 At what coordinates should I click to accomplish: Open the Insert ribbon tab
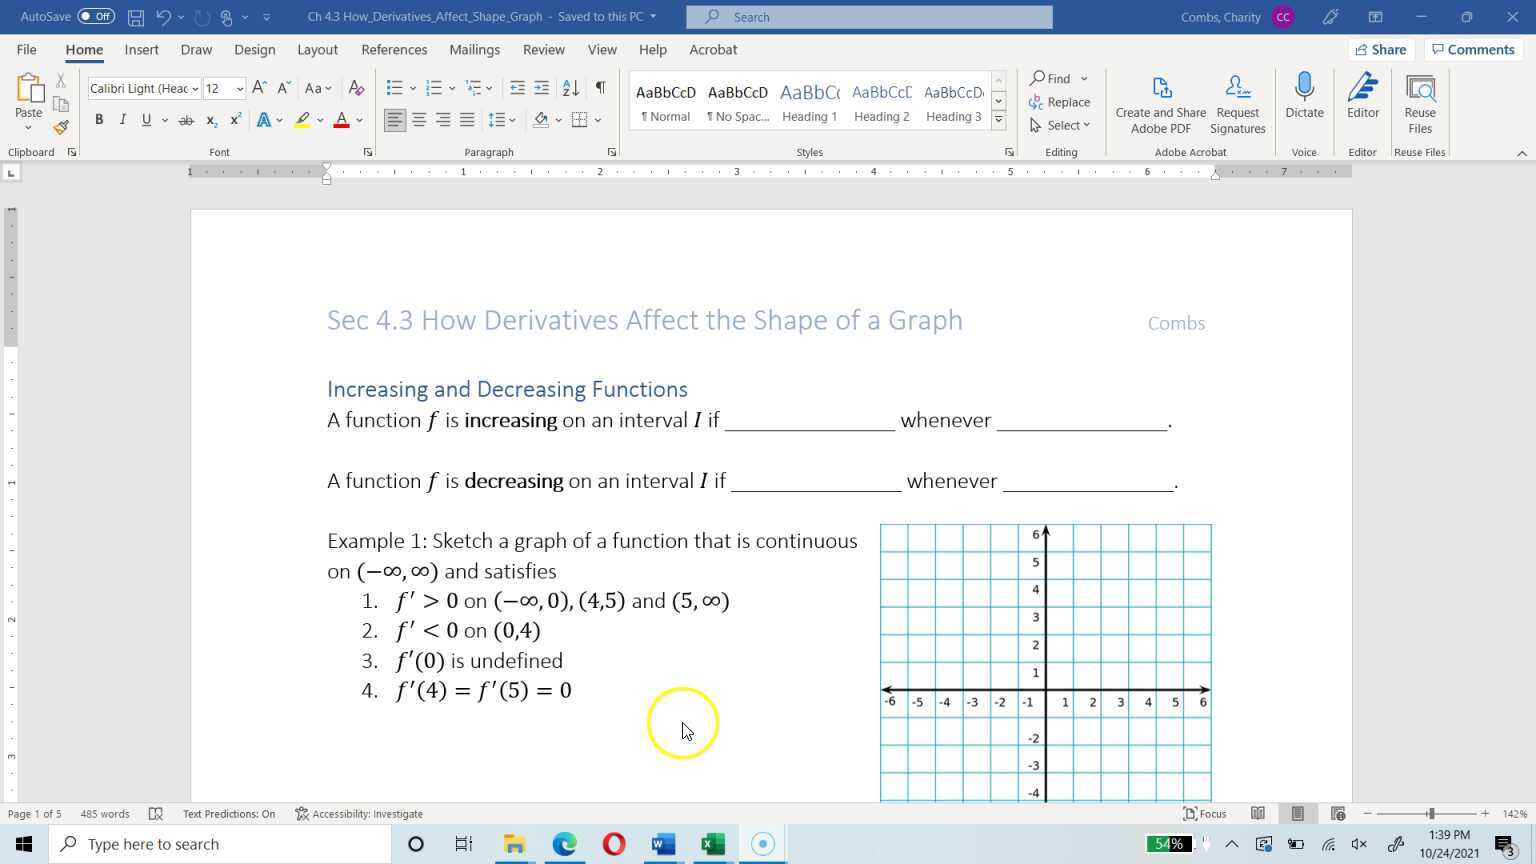pyautogui.click(x=141, y=49)
